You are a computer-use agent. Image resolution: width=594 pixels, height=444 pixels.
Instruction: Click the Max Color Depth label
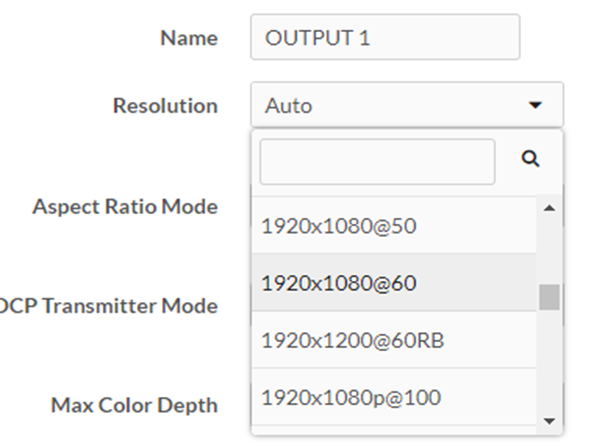134,405
